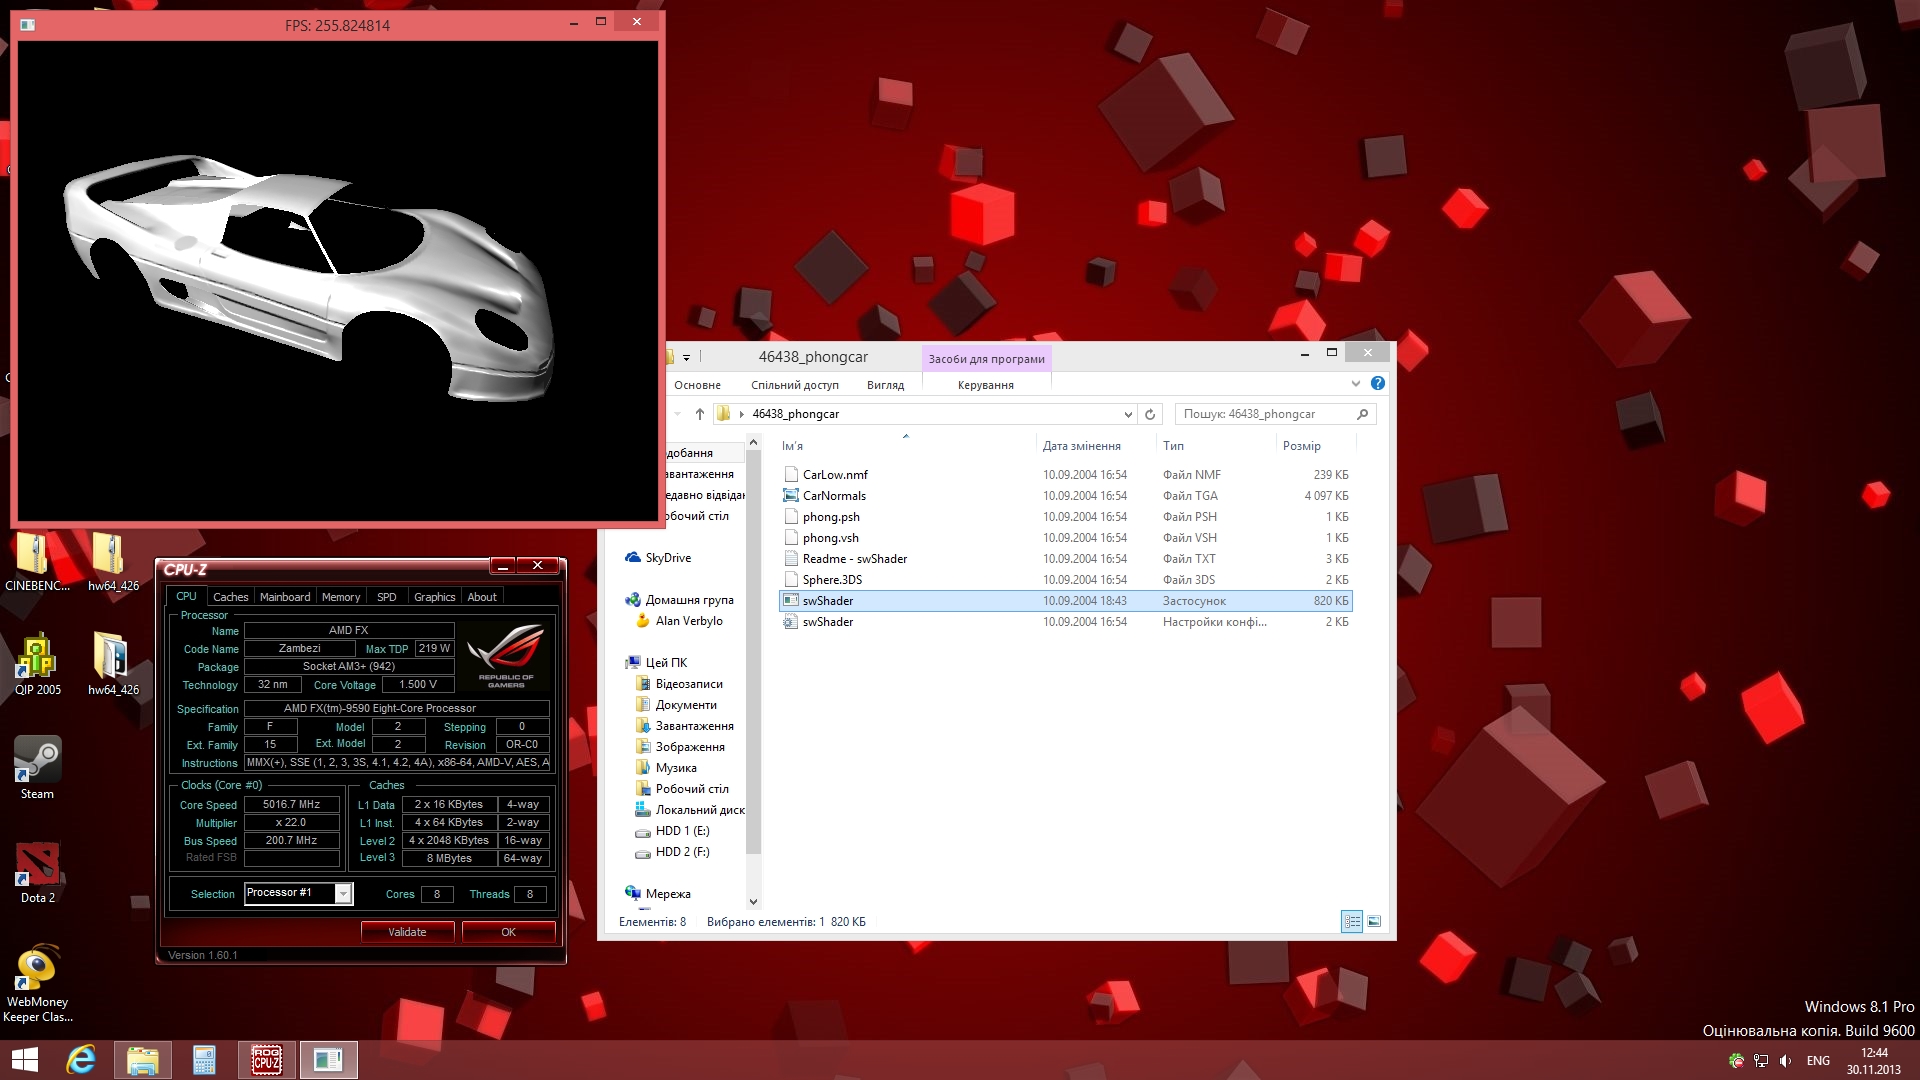Image resolution: width=1920 pixels, height=1080 pixels.
Task: Click the Explorer refresh button
Action: point(1150,414)
